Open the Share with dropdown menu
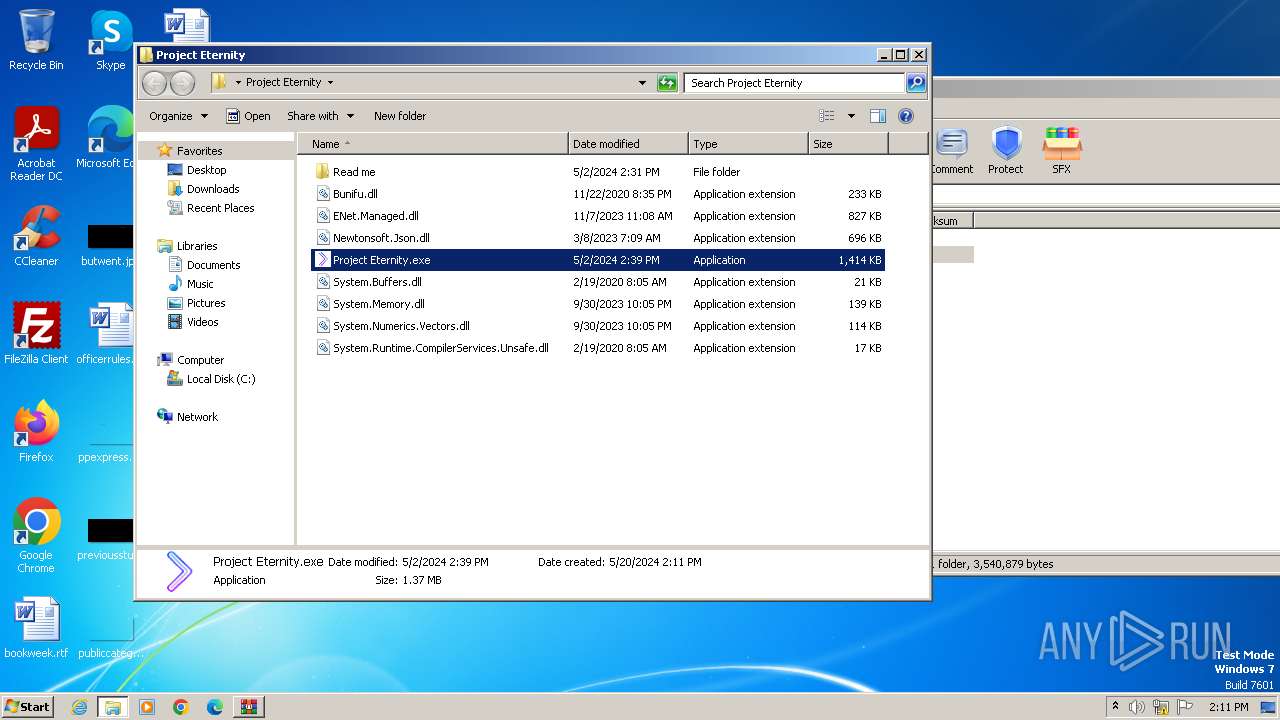The width and height of the screenshot is (1280, 720). 319,116
